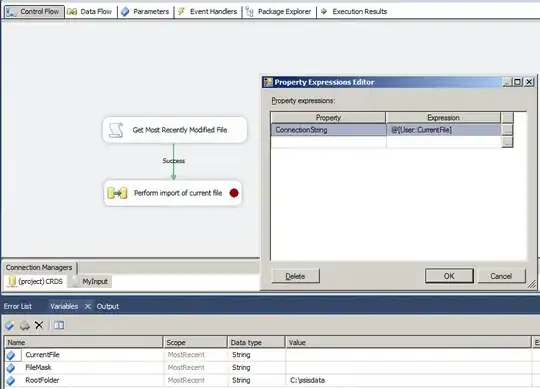This screenshot has width=540, height=389.
Task: Click the Cancel button in expressions editor
Action: click(x=501, y=276)
